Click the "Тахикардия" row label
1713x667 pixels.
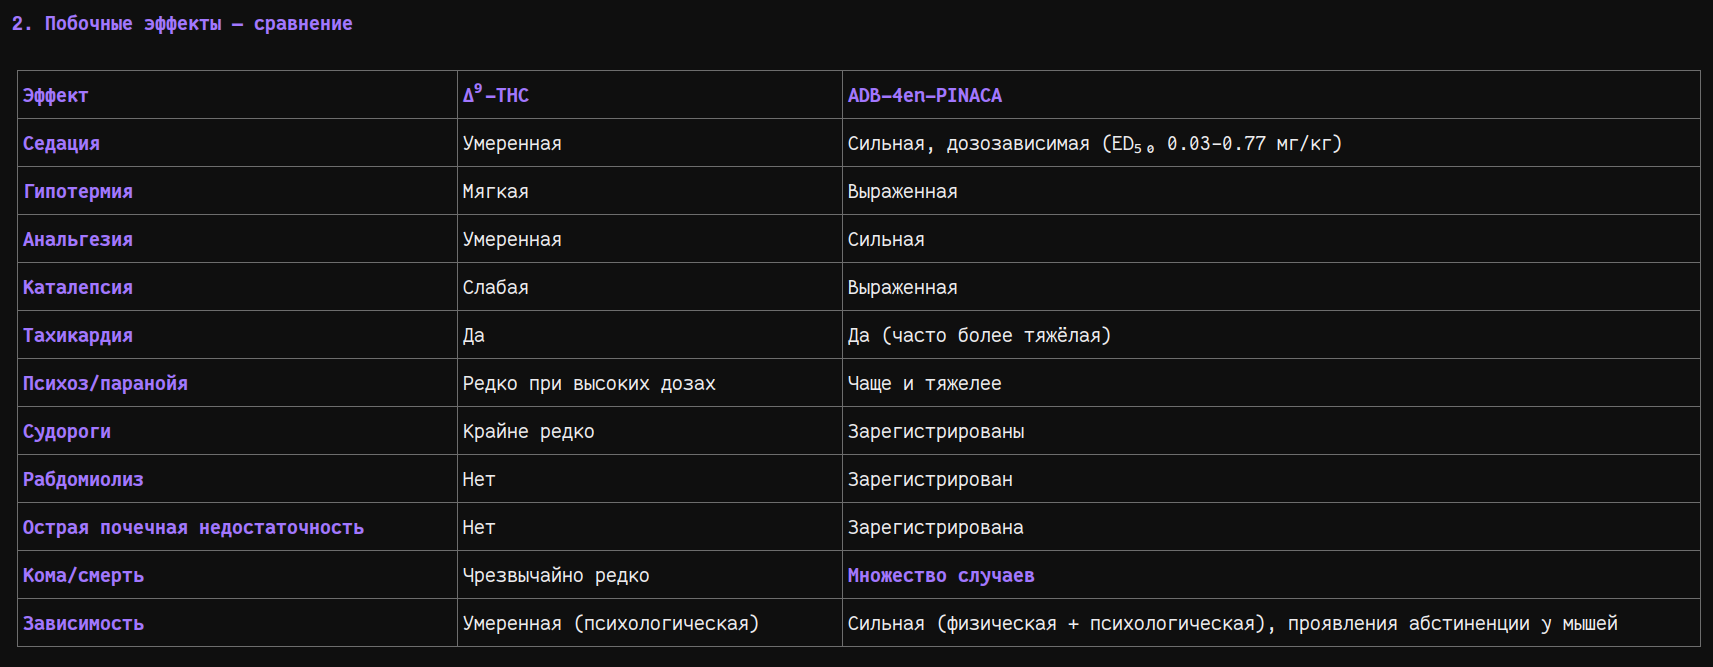click(78, 336)
